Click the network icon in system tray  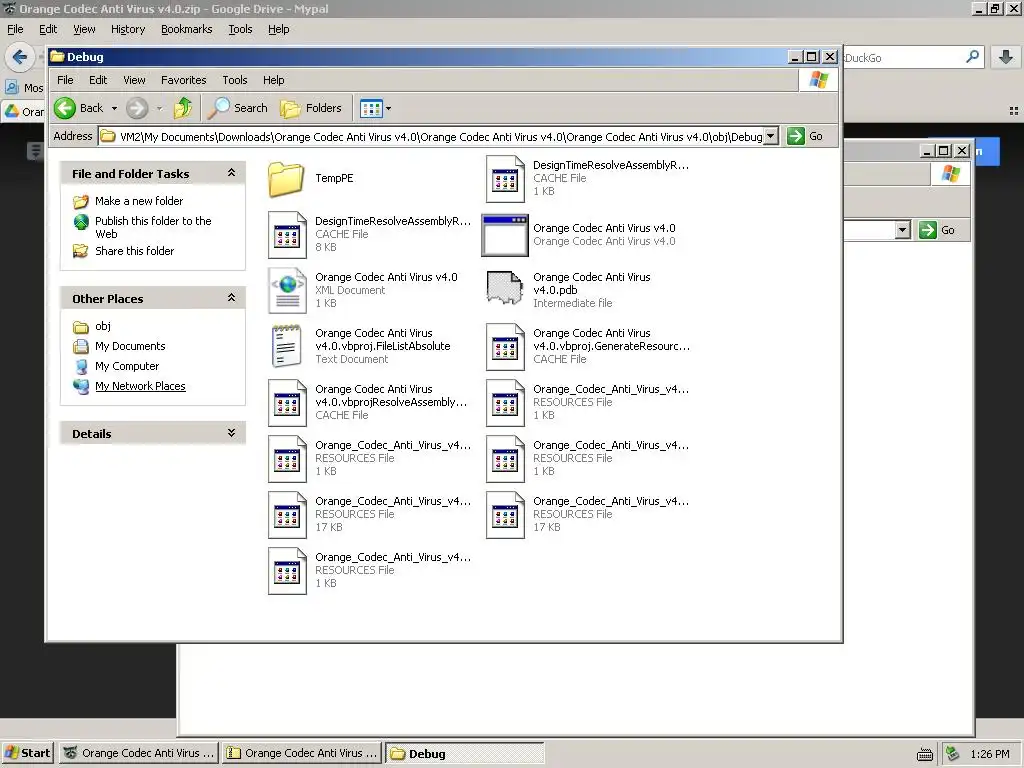click(x=953, y=754)
